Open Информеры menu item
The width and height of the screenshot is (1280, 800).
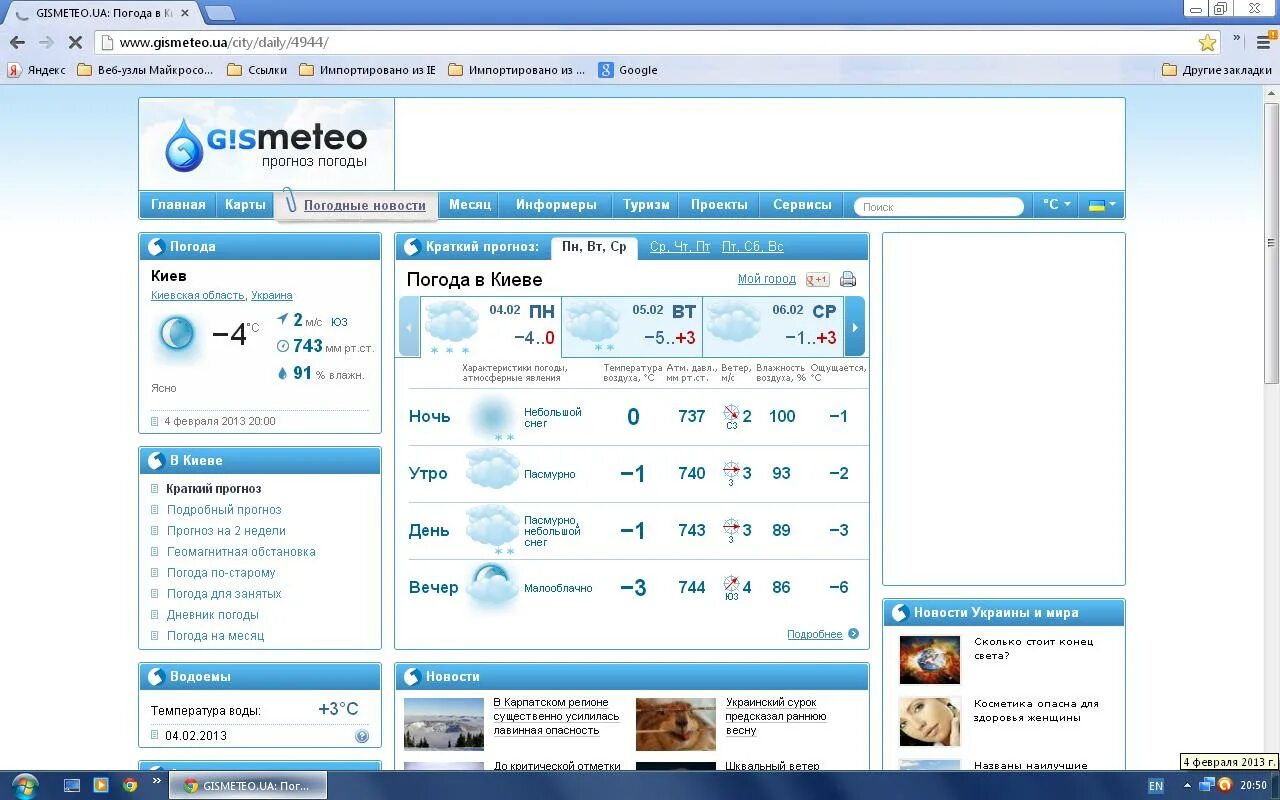[556, 204]
